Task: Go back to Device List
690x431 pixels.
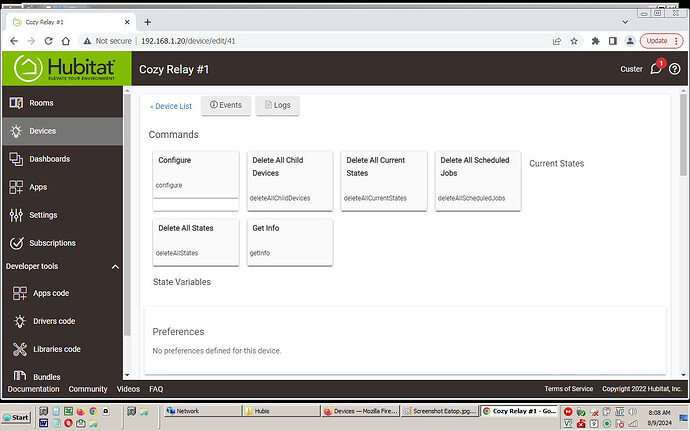Action: pos(171,106)
